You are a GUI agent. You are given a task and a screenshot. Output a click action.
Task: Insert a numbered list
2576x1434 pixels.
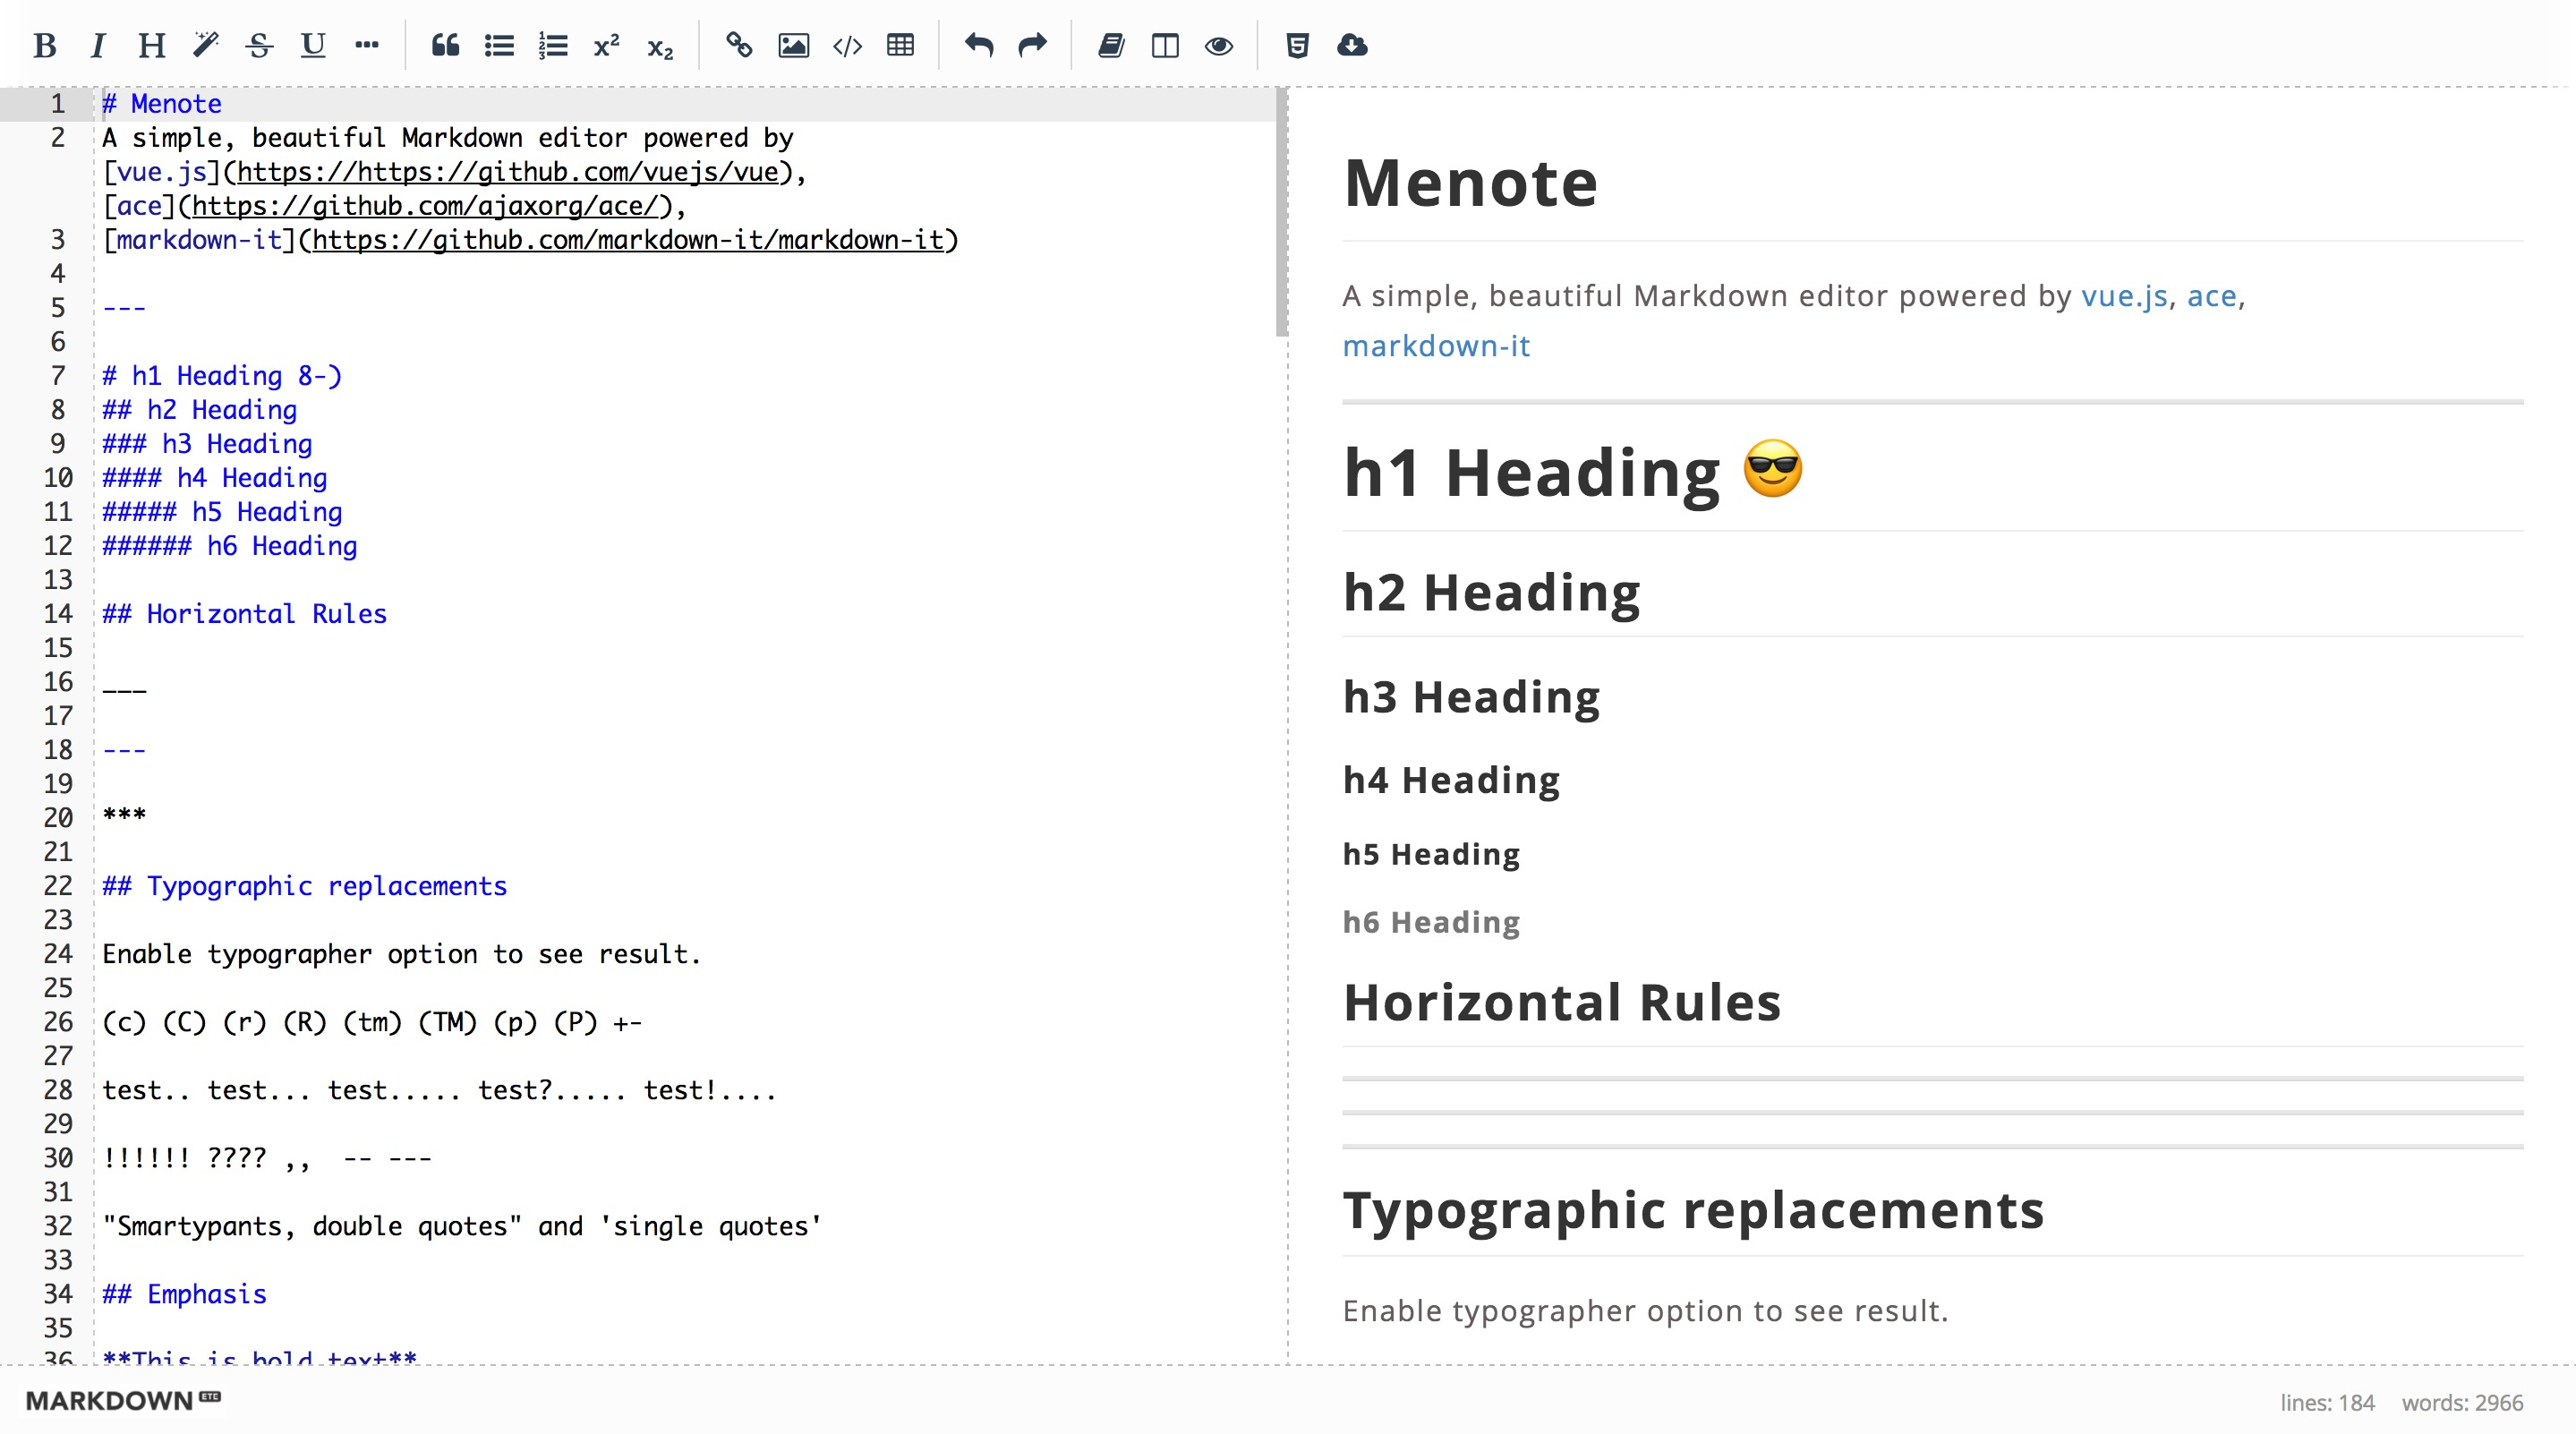click(553, 45)
